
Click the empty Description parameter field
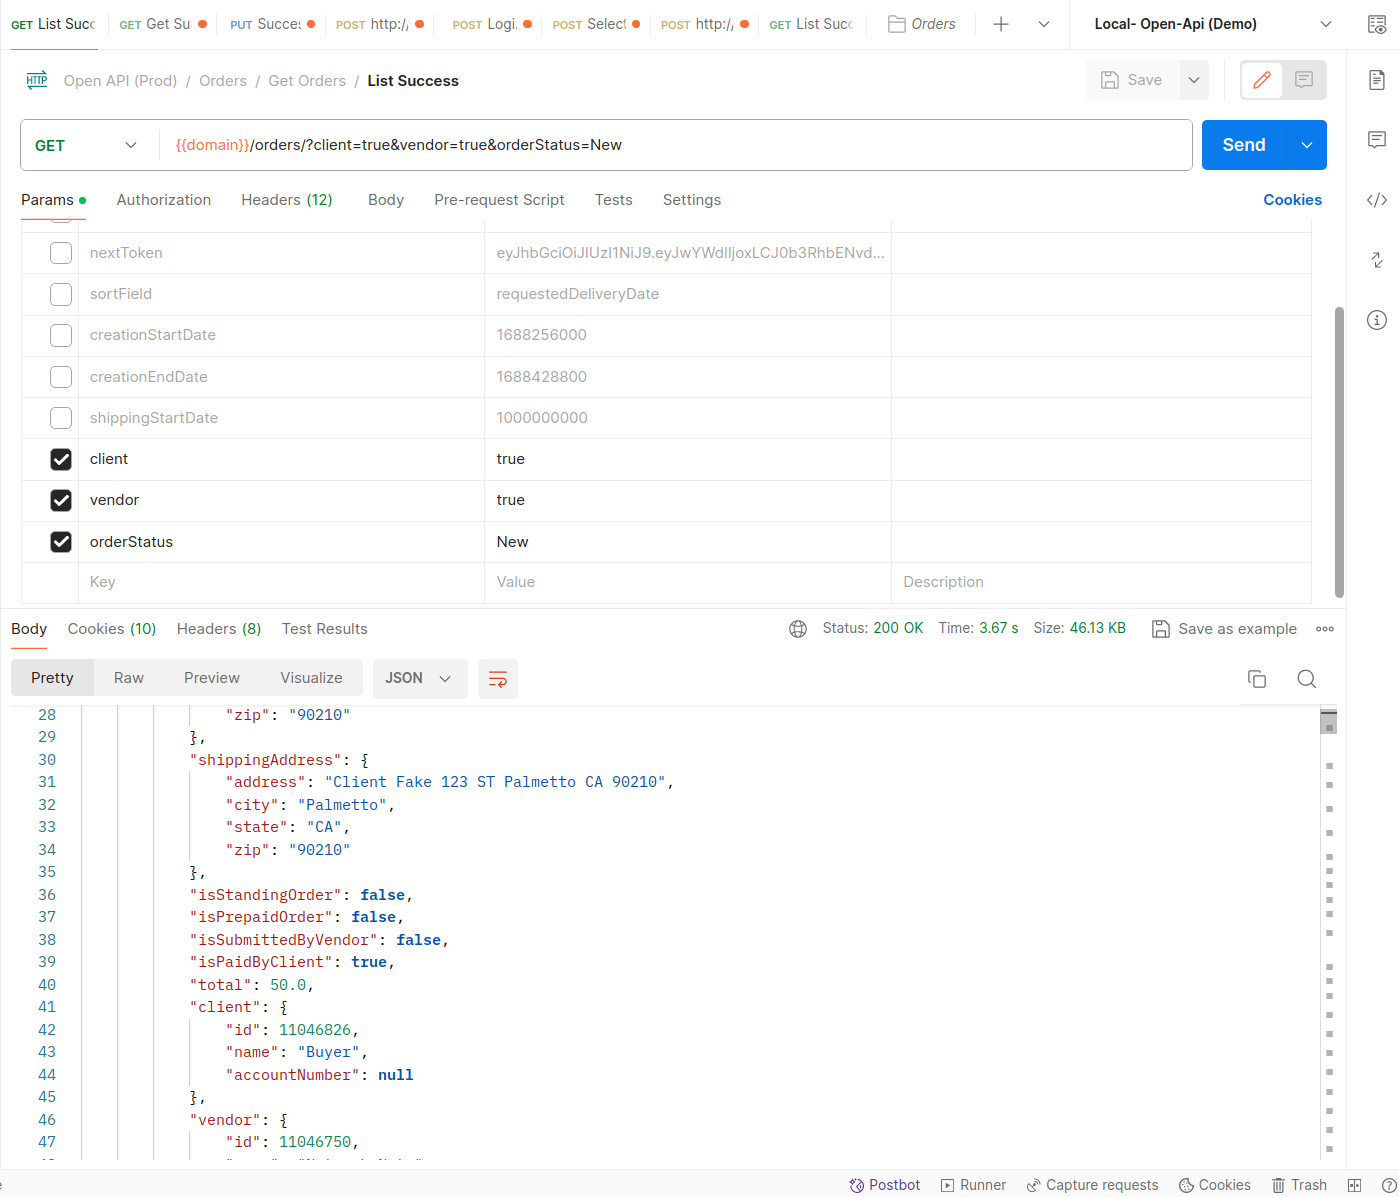(1101, 582)
